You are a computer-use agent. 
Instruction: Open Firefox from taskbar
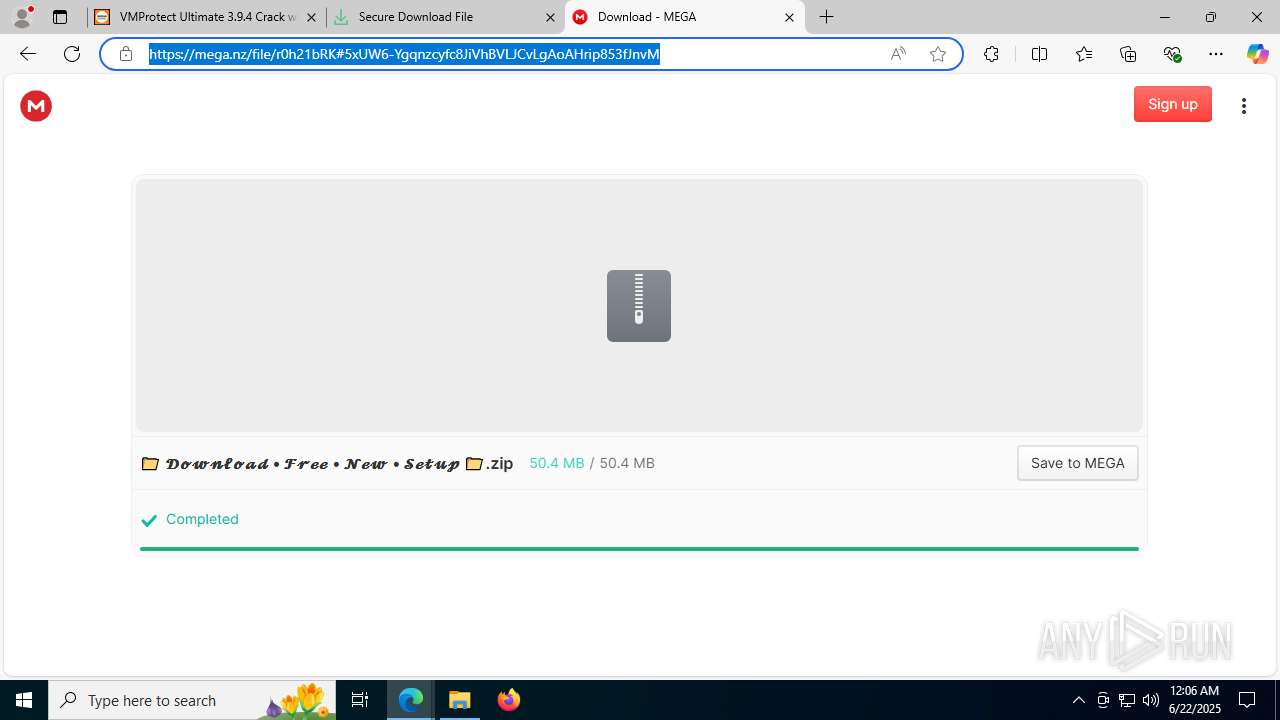point(508,700)
